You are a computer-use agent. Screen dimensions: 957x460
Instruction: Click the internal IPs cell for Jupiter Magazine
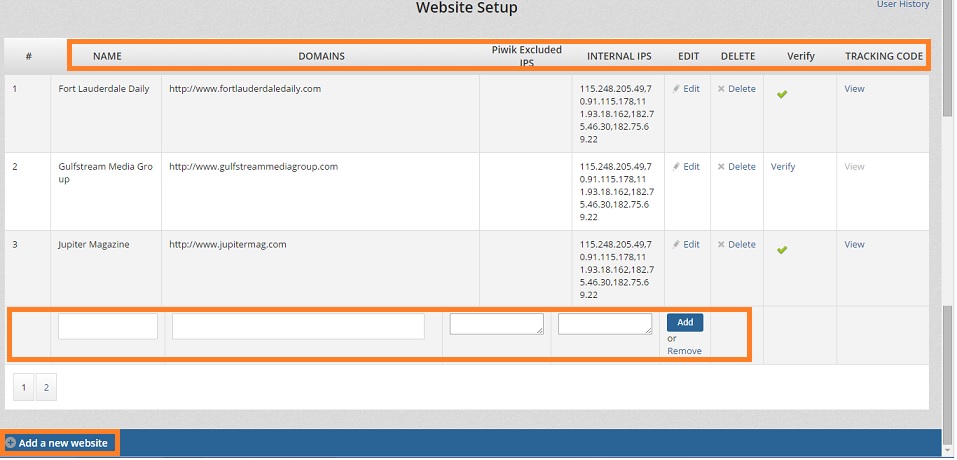[616, 270]
